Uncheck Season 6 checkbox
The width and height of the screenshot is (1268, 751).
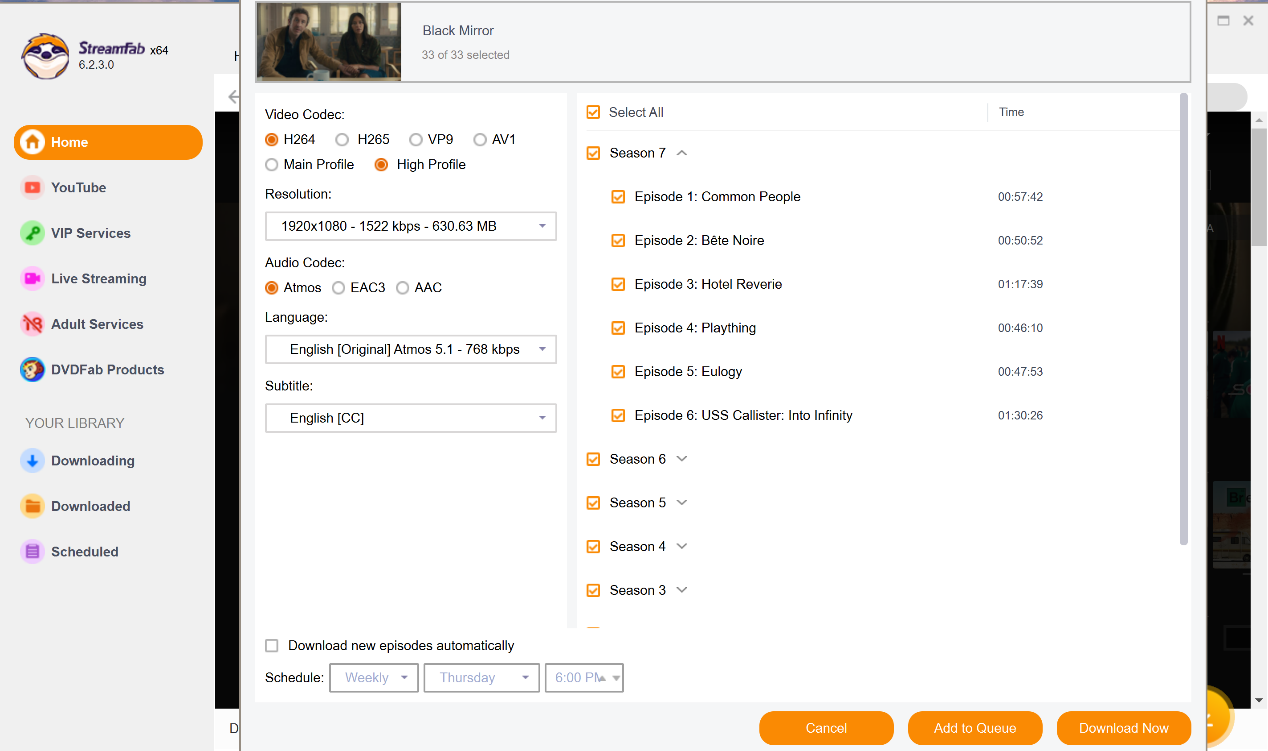click(x=594, y=459)
